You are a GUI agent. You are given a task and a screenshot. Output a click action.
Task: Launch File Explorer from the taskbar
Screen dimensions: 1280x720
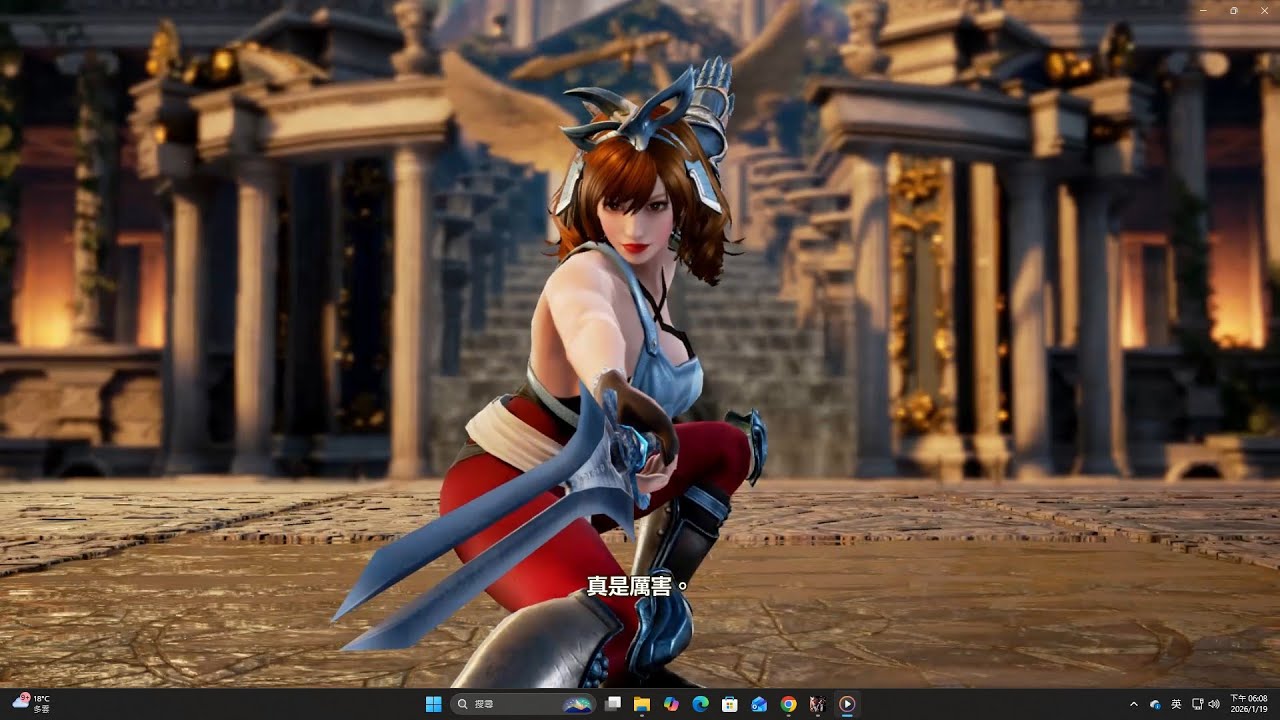[x=642, y=704]
